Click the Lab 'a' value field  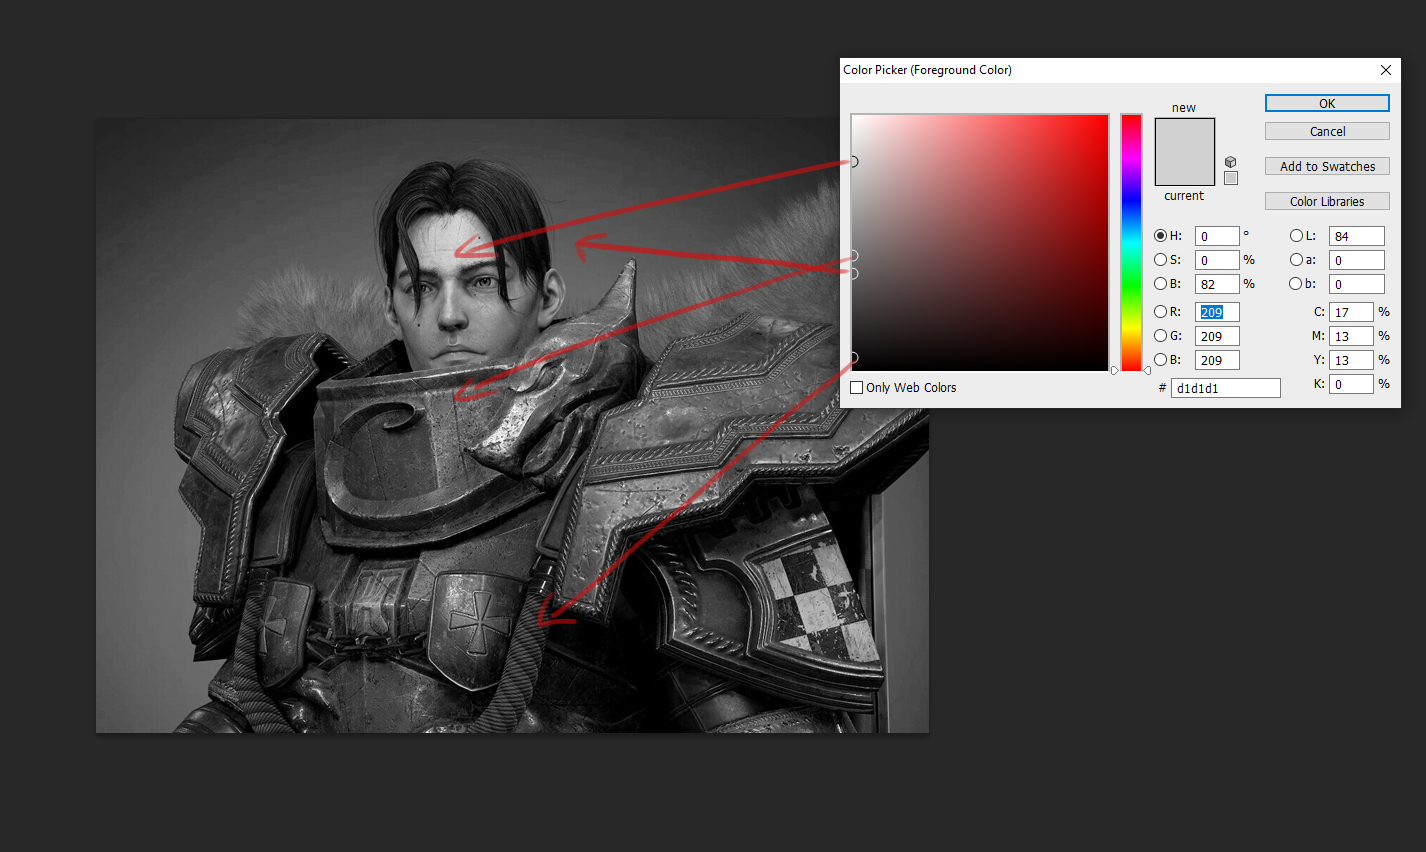(x=1357, y=260)
